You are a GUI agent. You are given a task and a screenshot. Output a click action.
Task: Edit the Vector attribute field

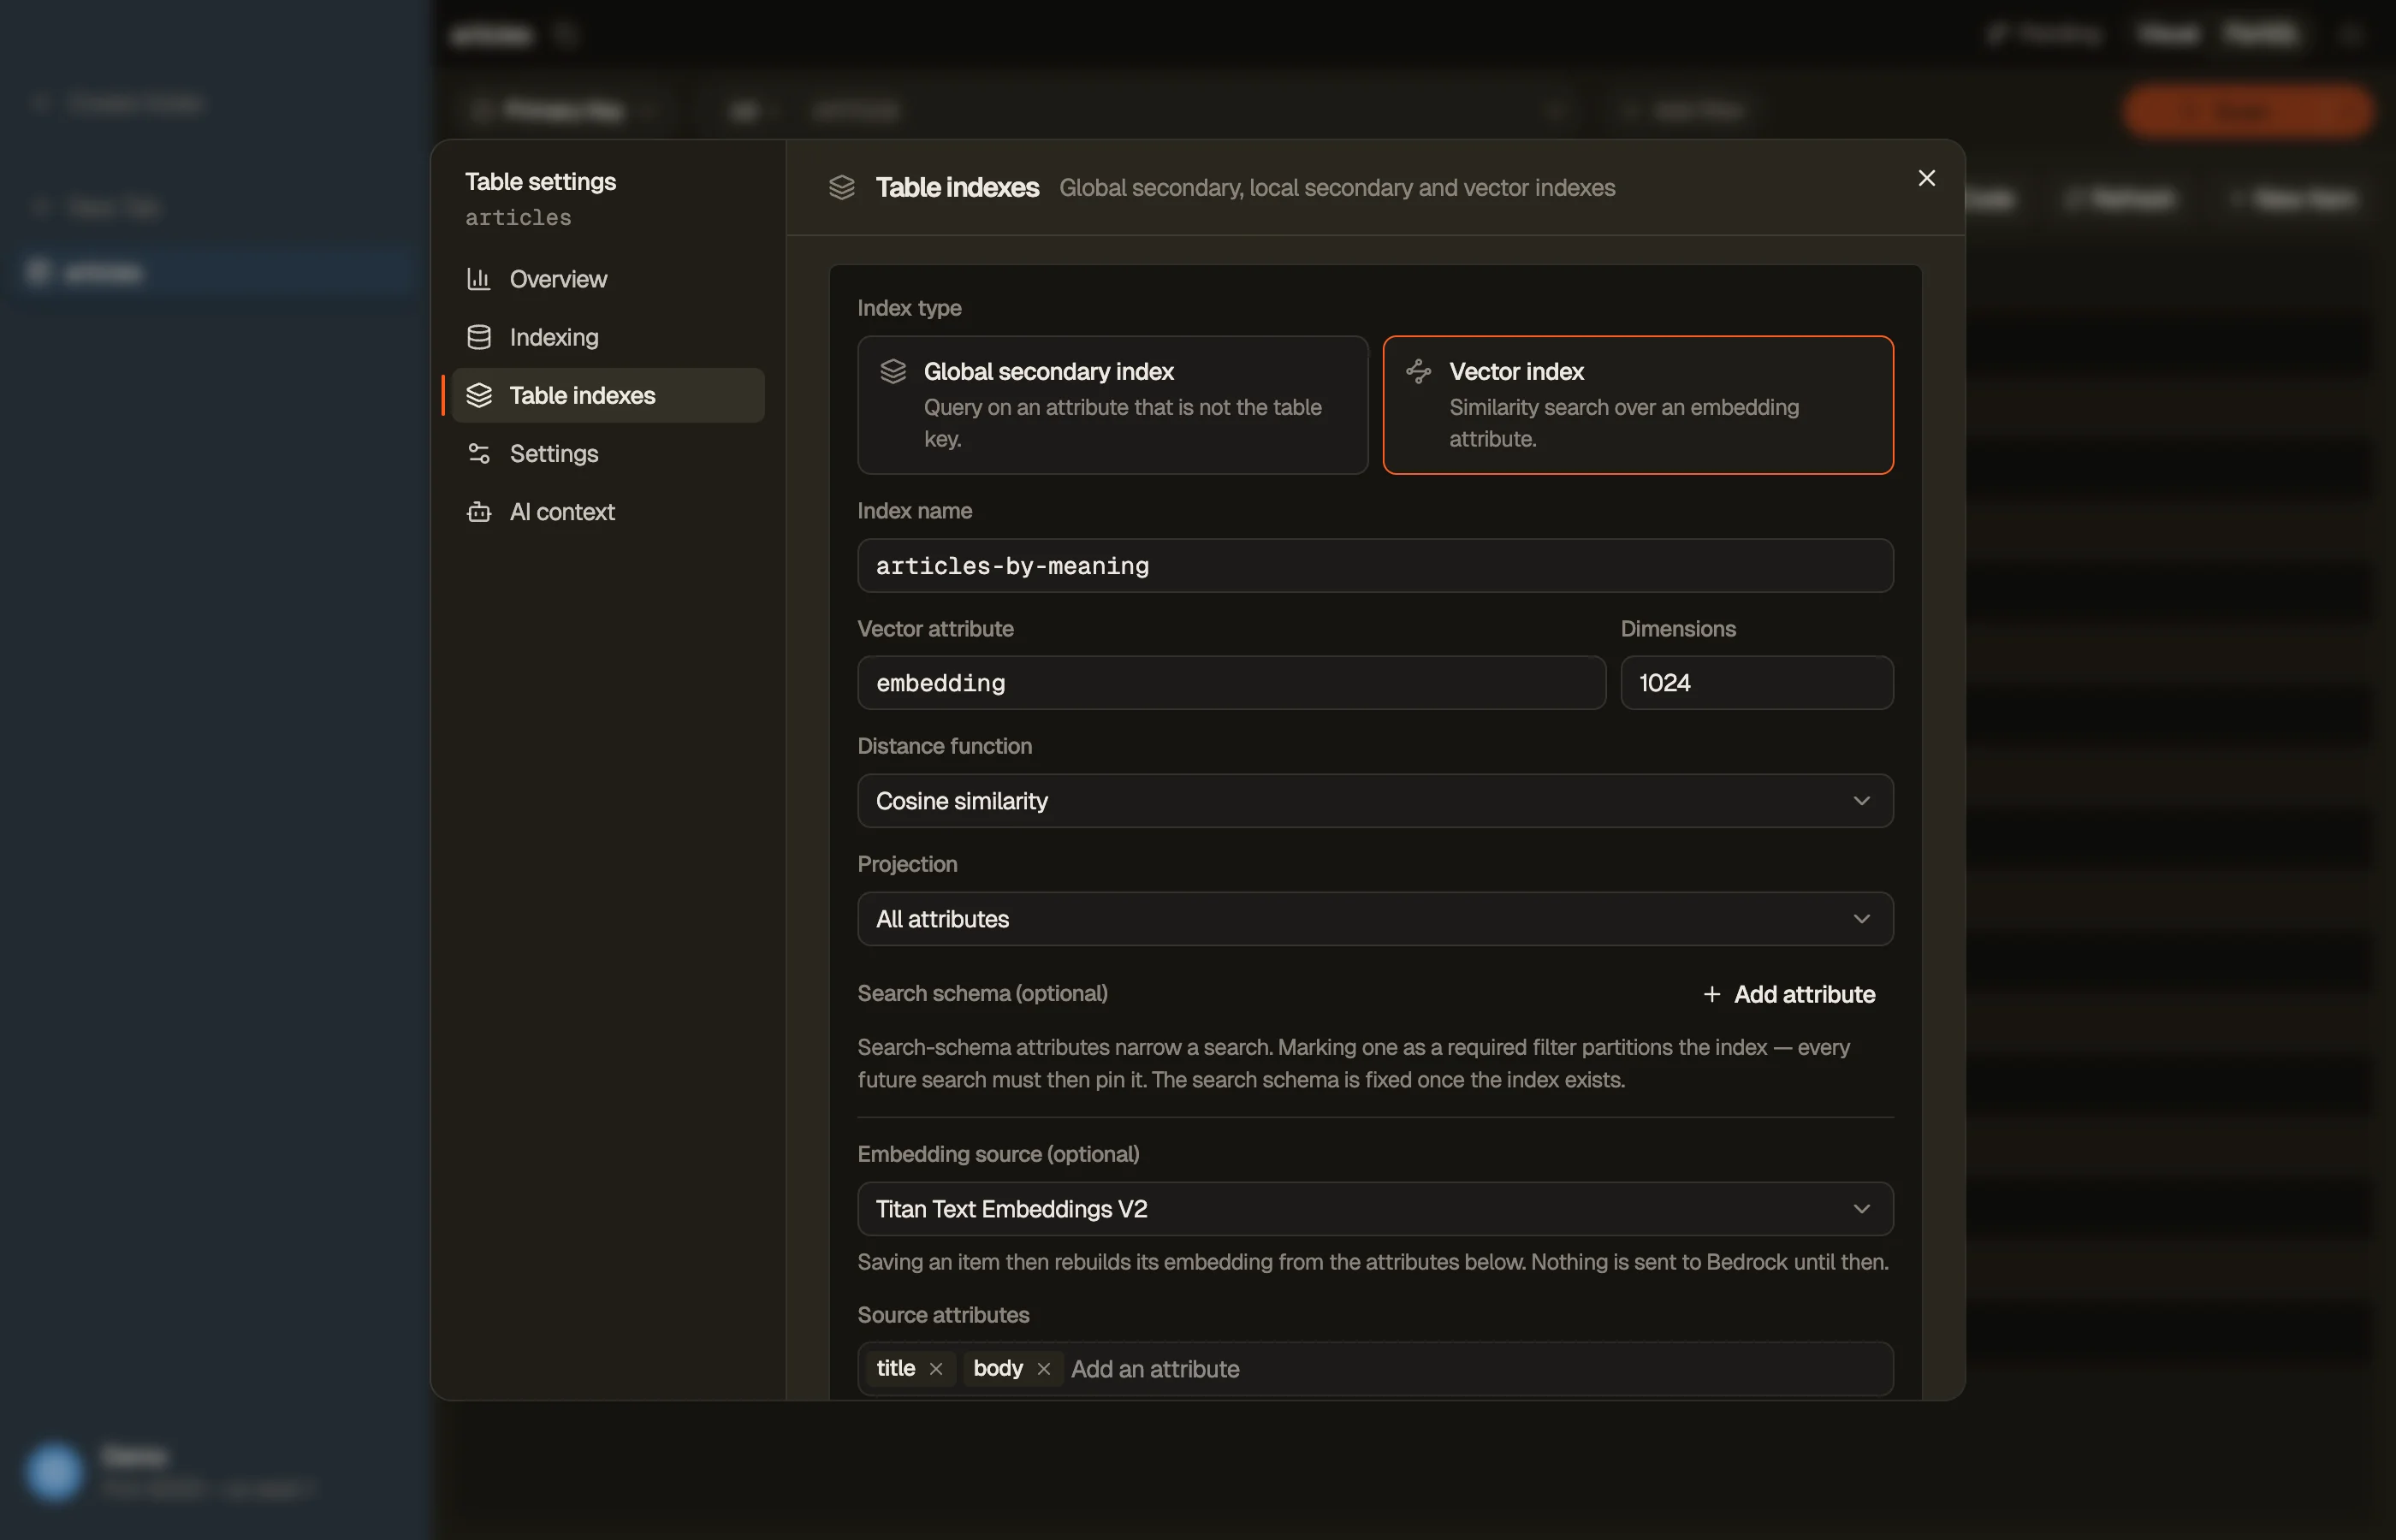tap(1232, 683)
